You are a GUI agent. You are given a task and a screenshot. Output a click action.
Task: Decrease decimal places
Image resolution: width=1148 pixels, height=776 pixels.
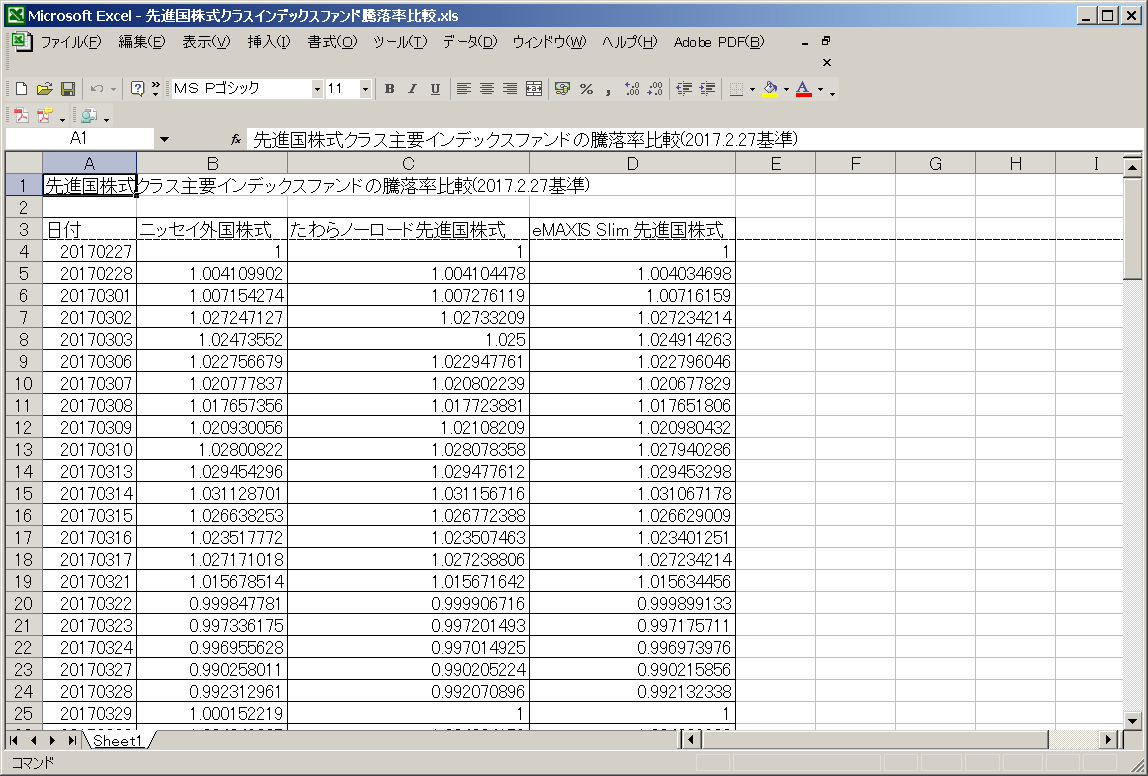point(655,89)
